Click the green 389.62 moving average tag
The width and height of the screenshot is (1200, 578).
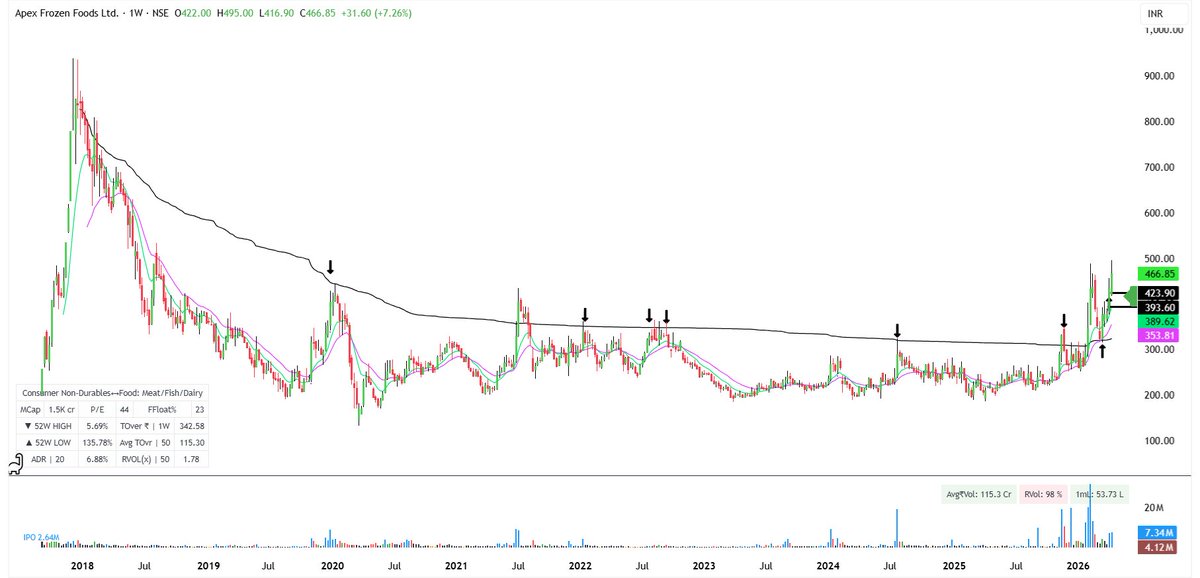click(x=1159, y=321)
